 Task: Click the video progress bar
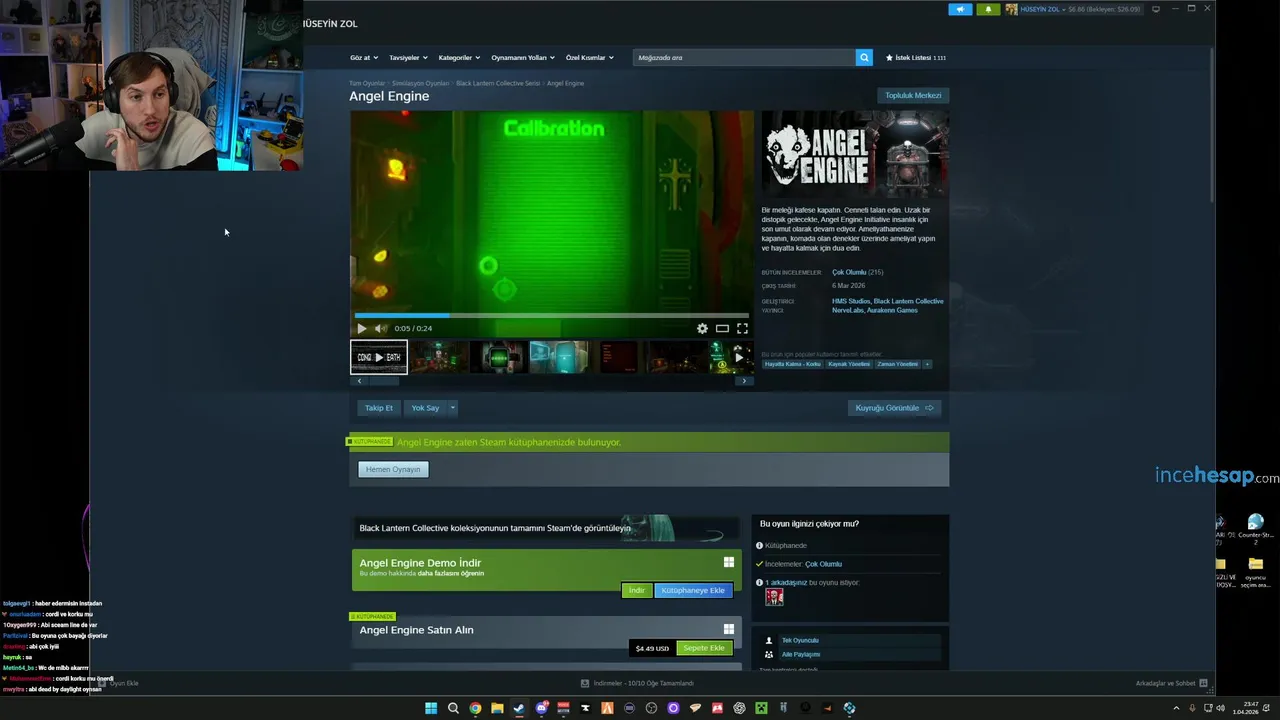click(551, 315)
